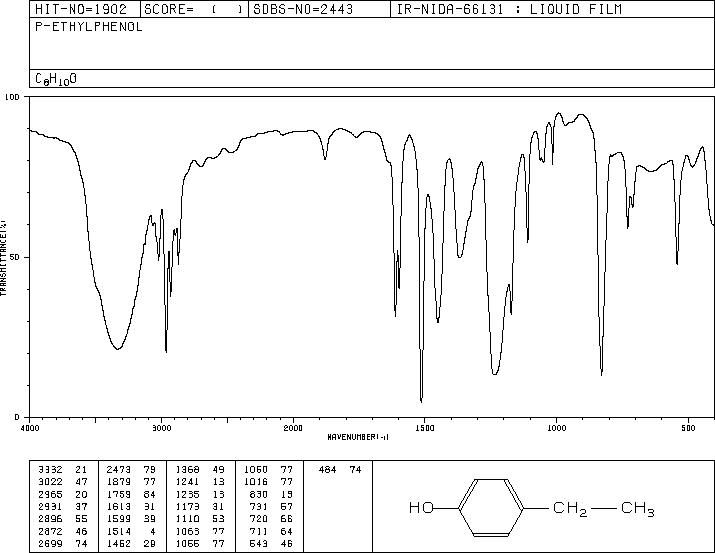Click the HO group in the structure
The width and height of the screenshot is (715, 553).
[421, 507]
